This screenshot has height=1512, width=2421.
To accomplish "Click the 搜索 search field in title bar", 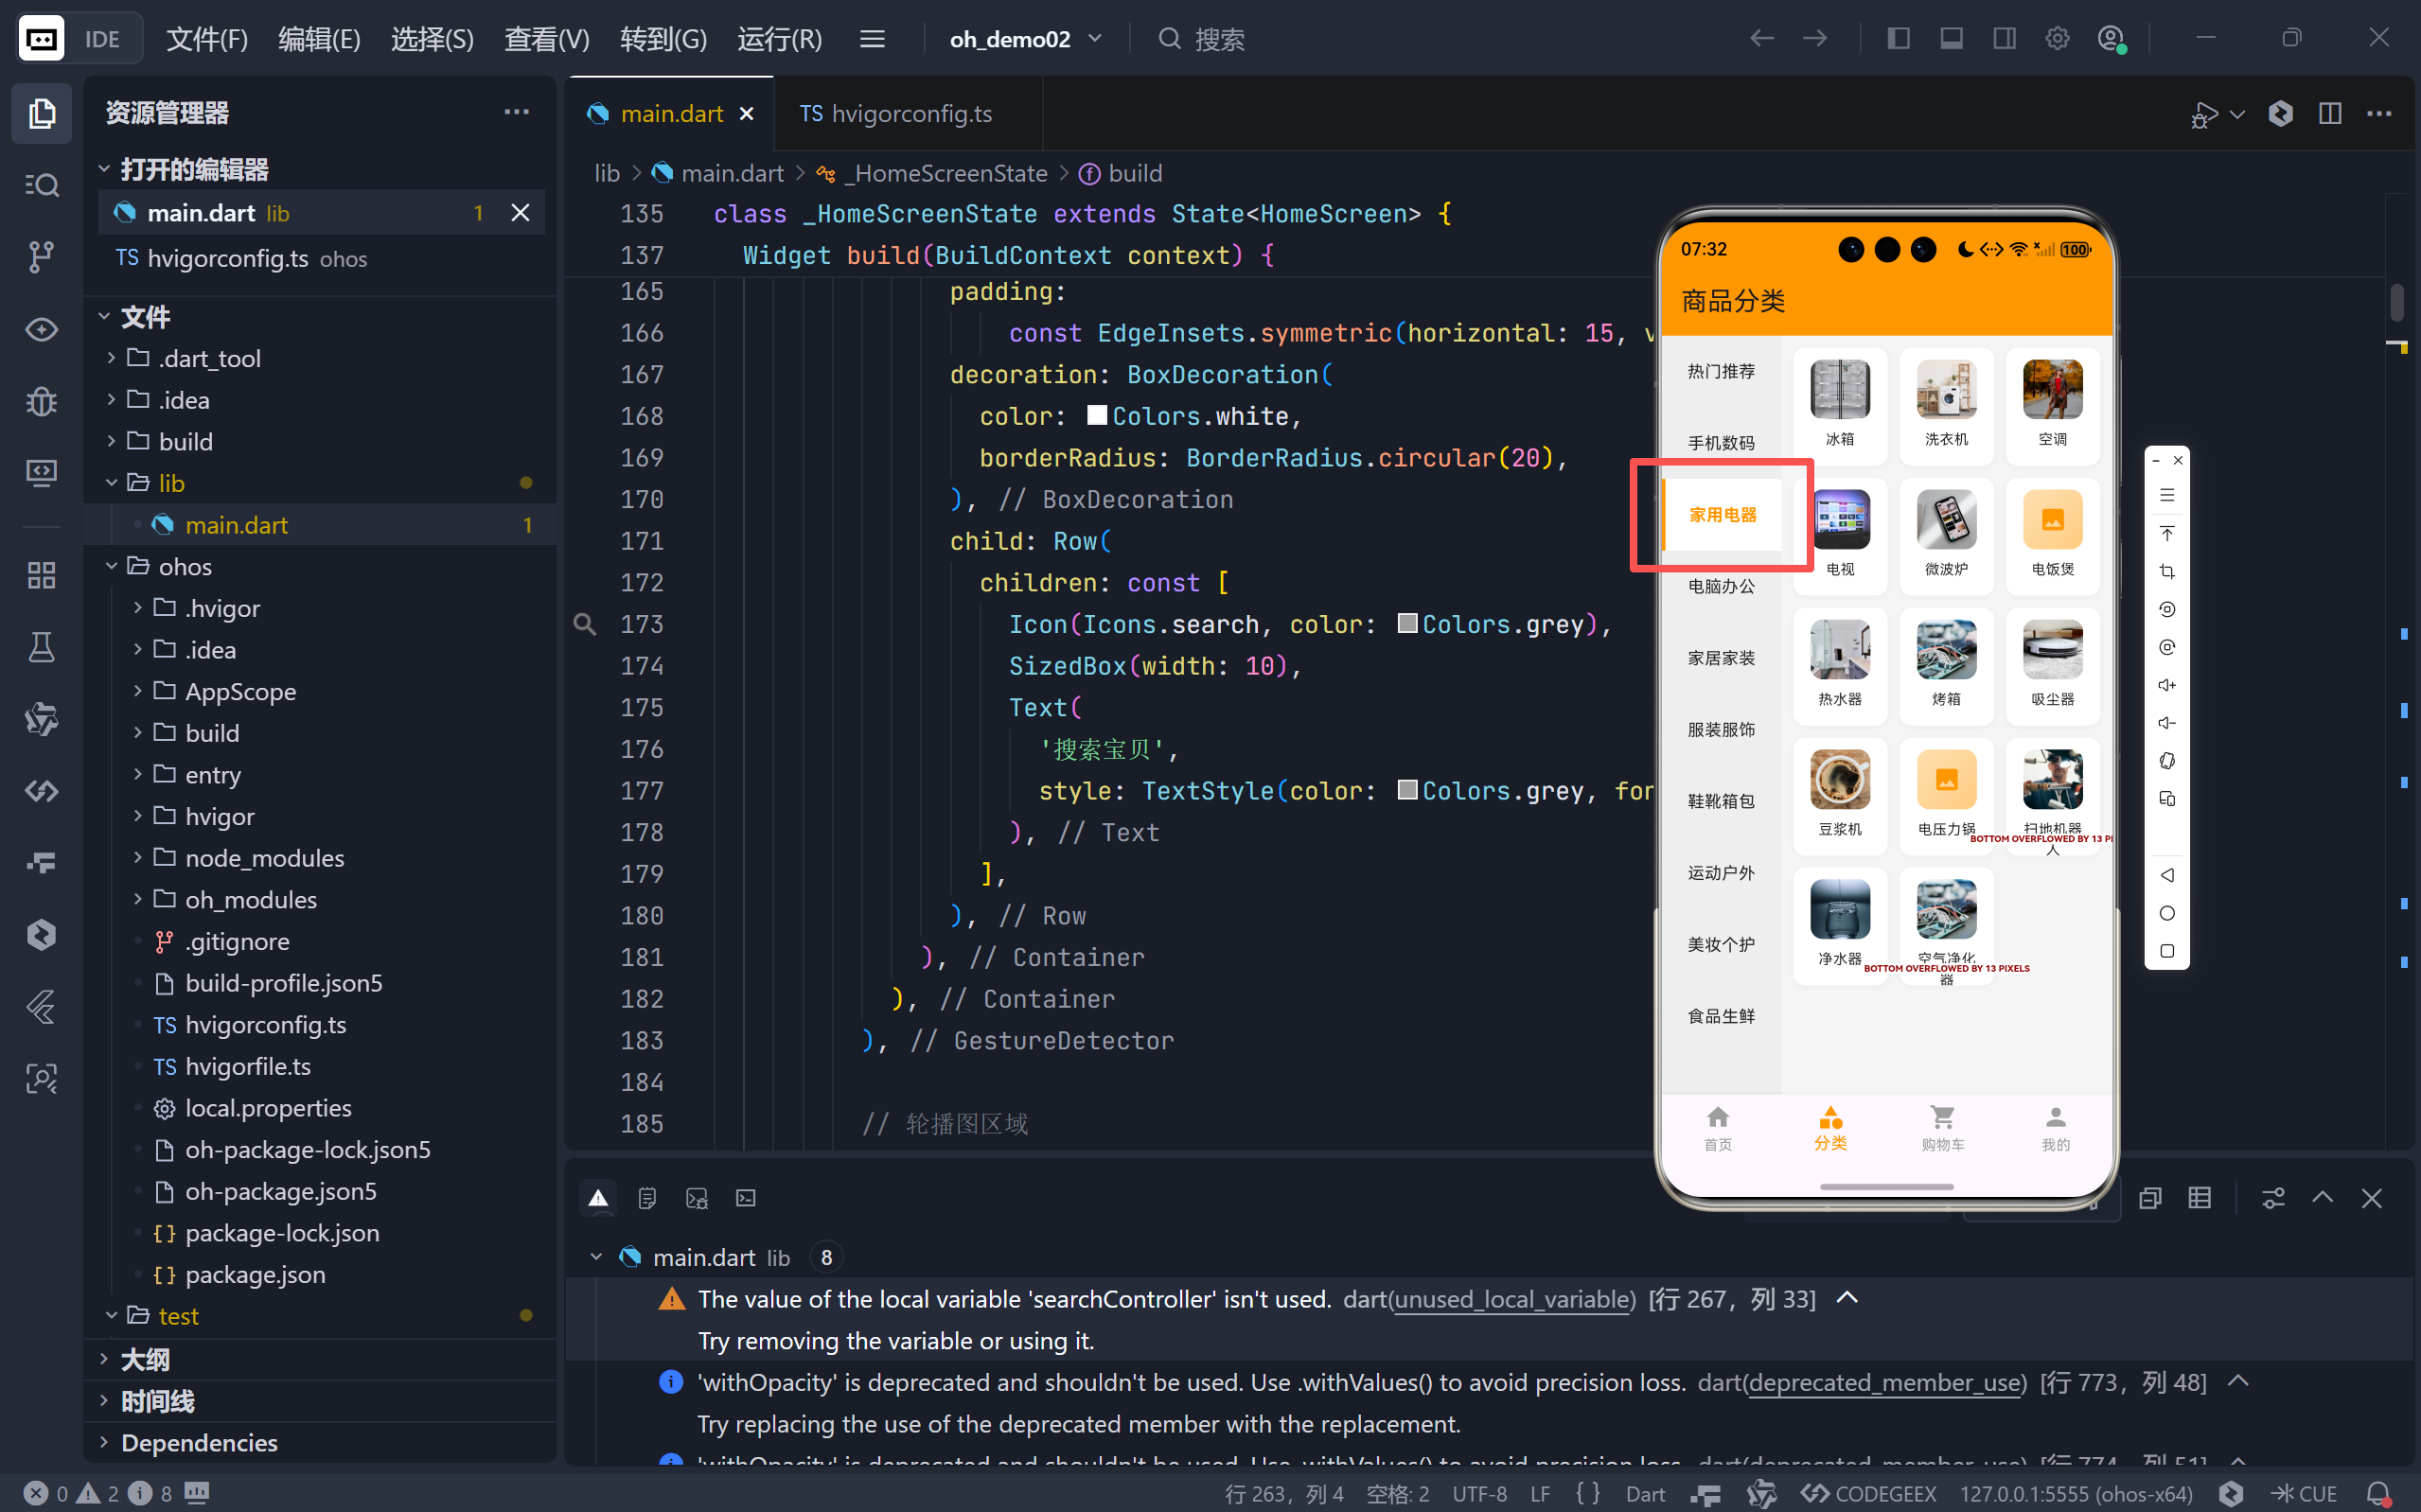I will click(1219, 39).
